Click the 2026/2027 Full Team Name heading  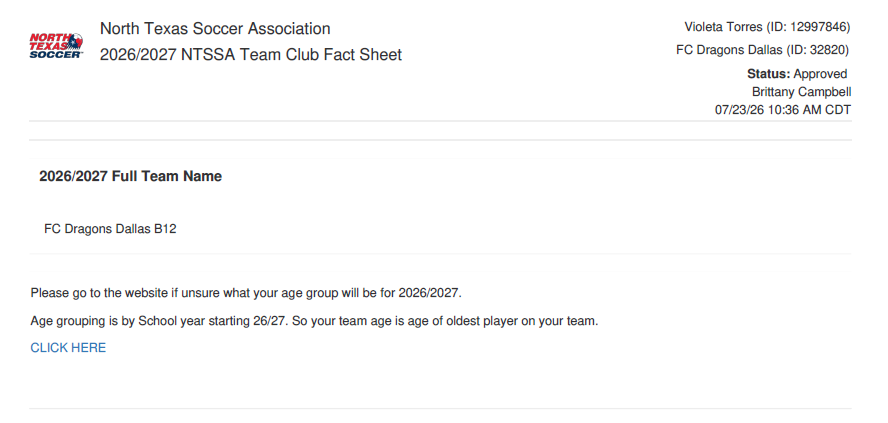coord(130,177)
